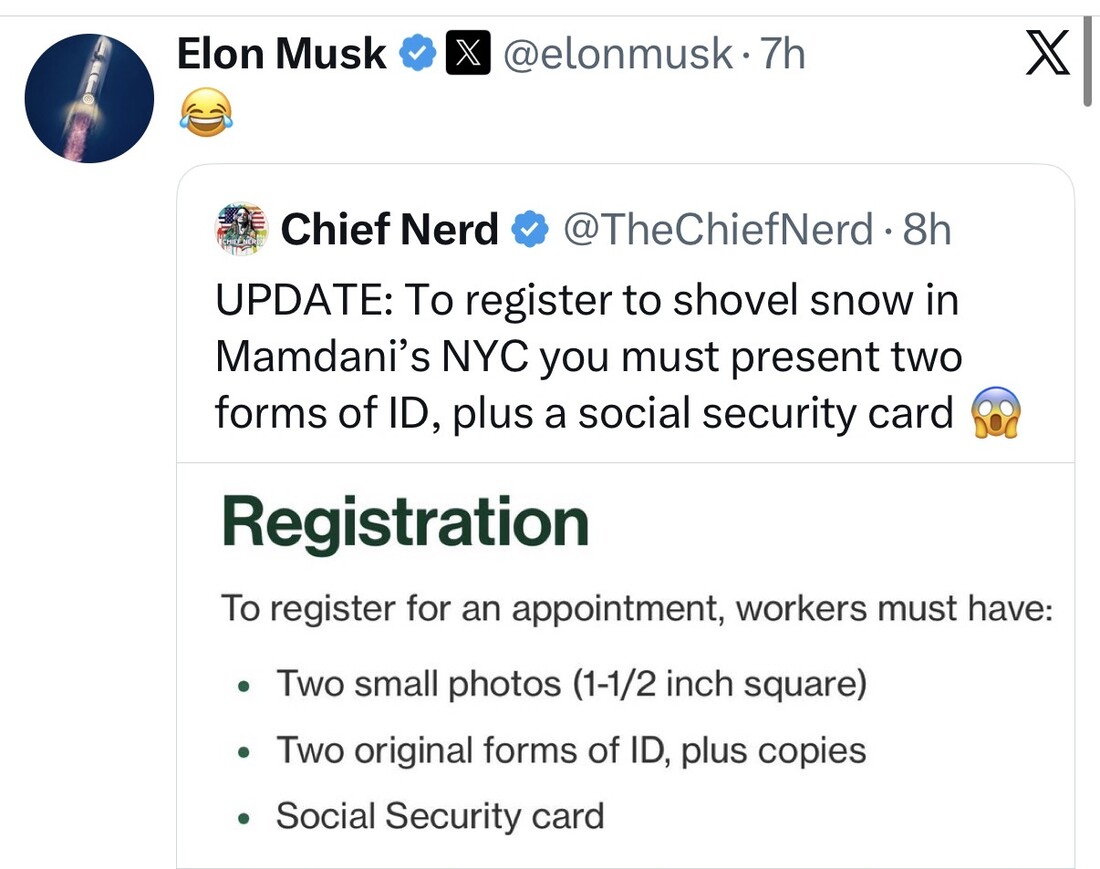Click Chief Nerd's blue verified badge
The height and width of the screenshot is (869, 1100).
(529, 231)
